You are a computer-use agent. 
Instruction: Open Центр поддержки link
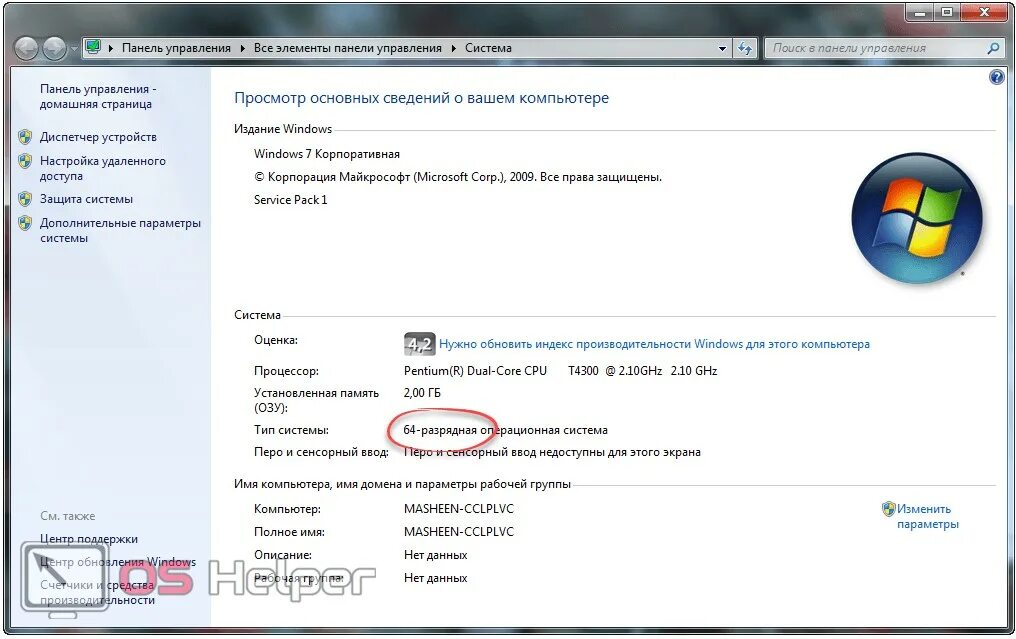(x=89, y=539)
